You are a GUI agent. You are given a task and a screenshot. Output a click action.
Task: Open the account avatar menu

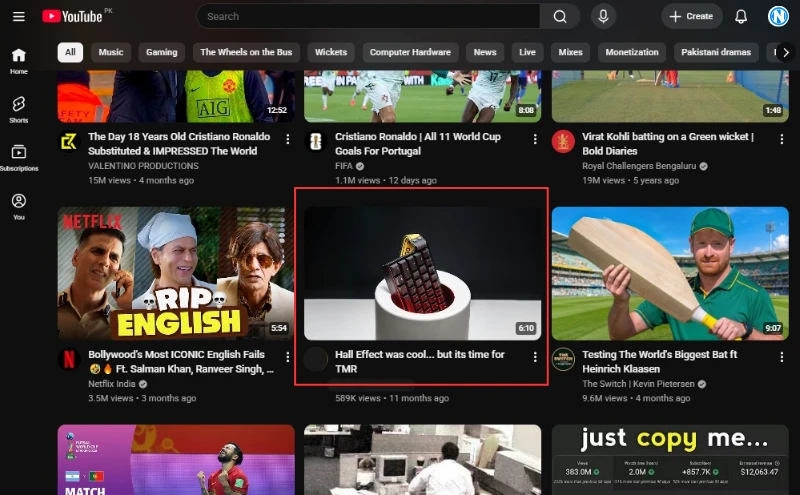[x=778, y=16]
